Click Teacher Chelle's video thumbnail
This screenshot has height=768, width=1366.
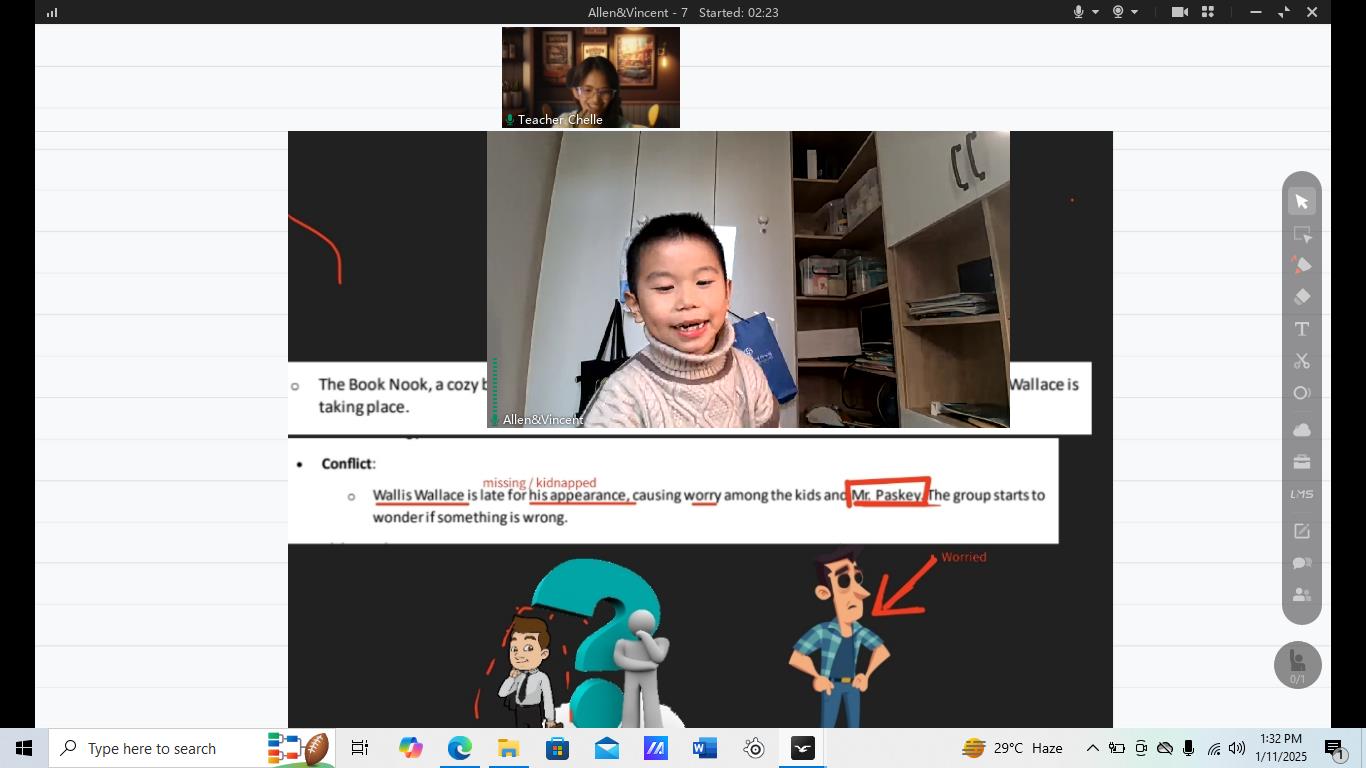click(590, 77)
